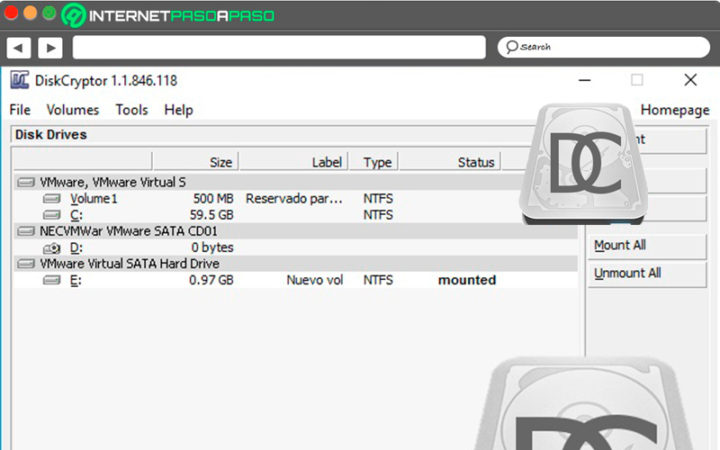
Task: Click the E: drive icon
Action: pyautogui.click(x=52, y=280)
